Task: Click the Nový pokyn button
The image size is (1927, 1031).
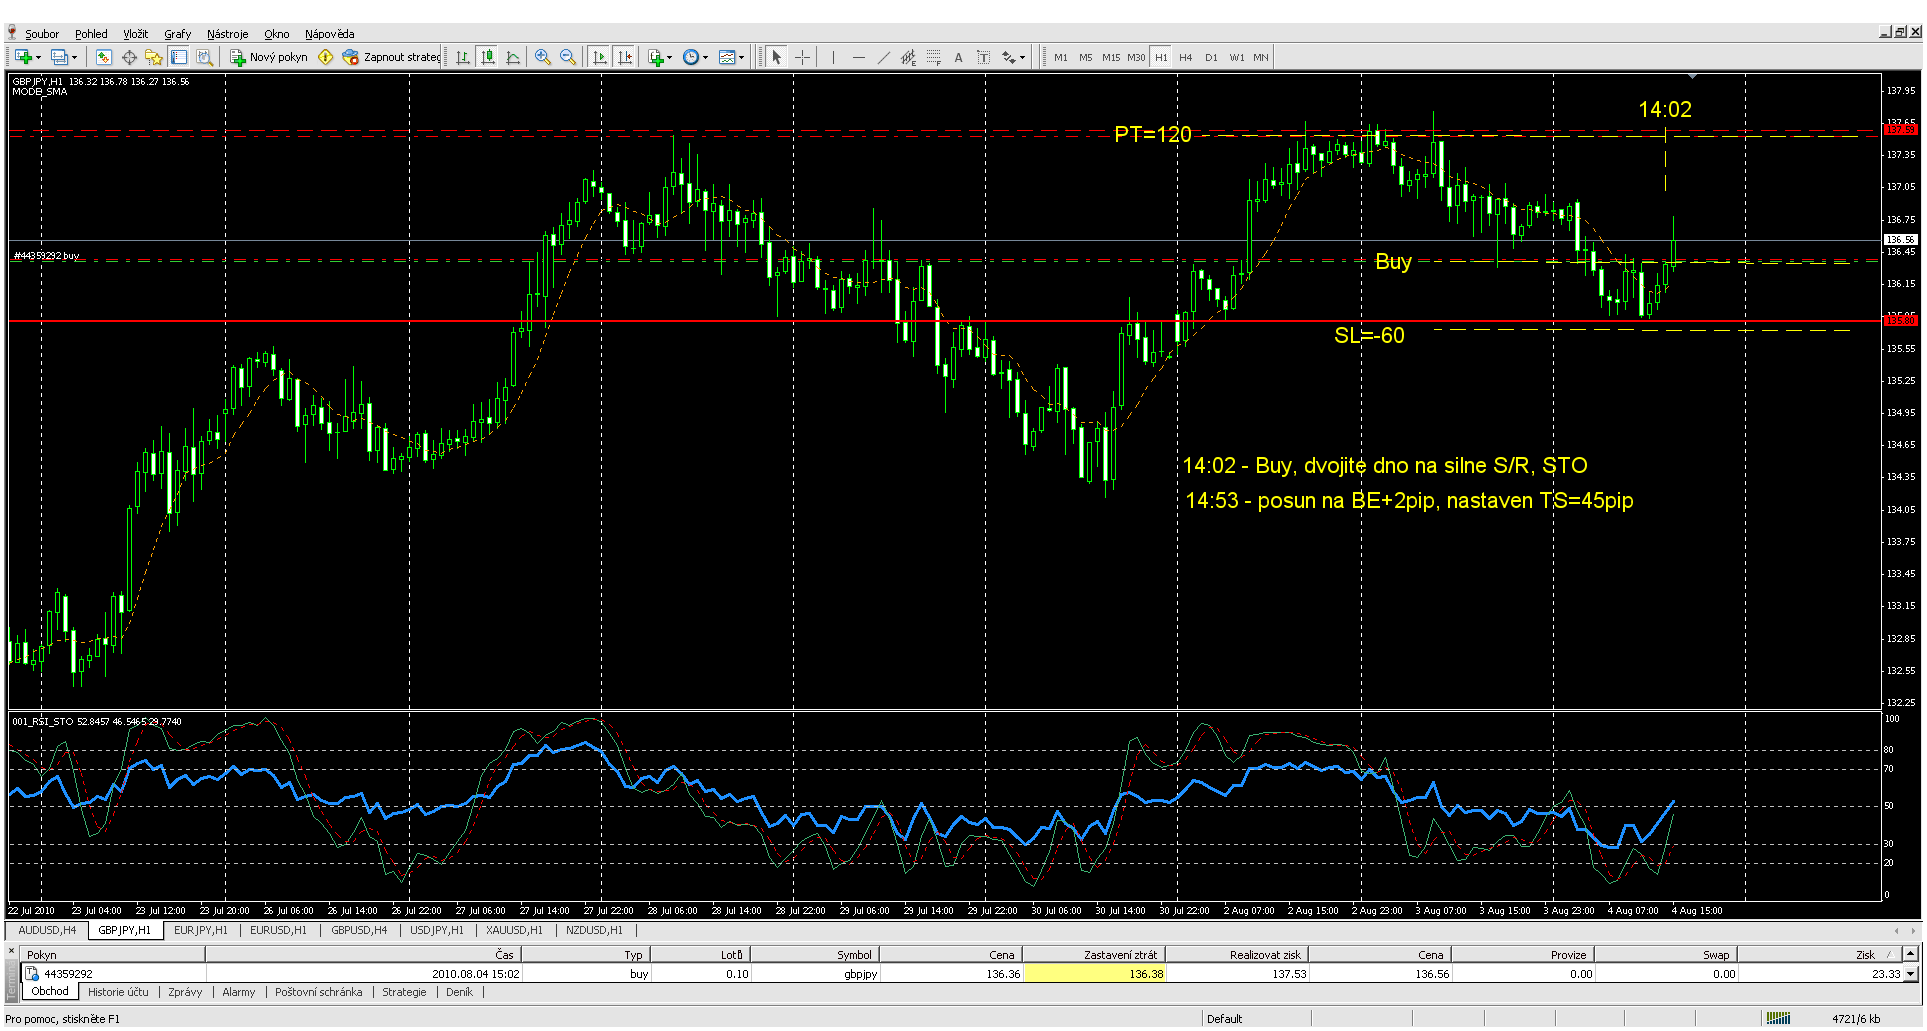Action: [269, 57]
